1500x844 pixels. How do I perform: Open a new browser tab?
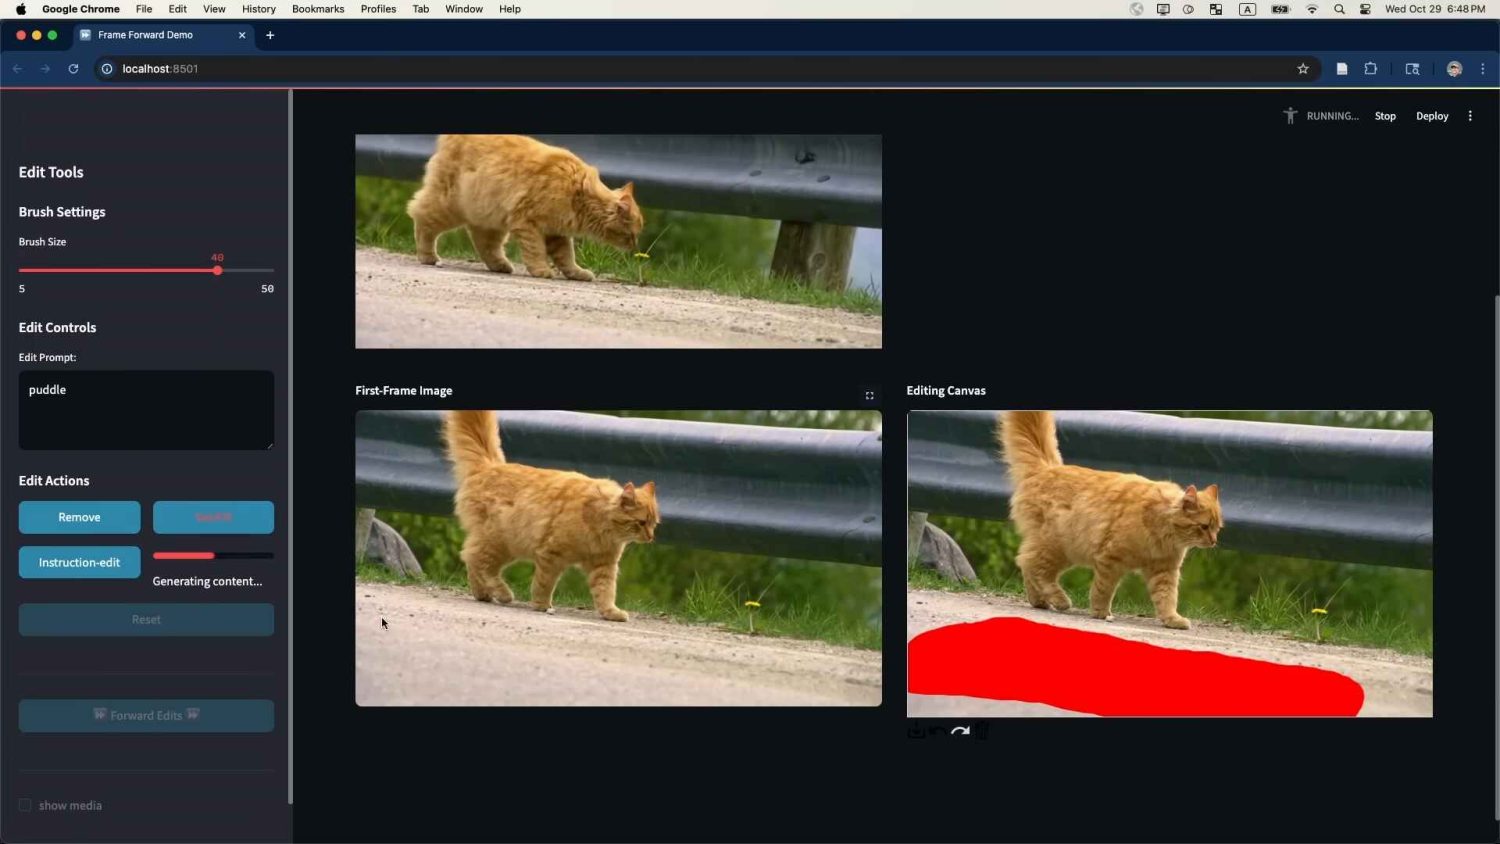click(270, 35)
